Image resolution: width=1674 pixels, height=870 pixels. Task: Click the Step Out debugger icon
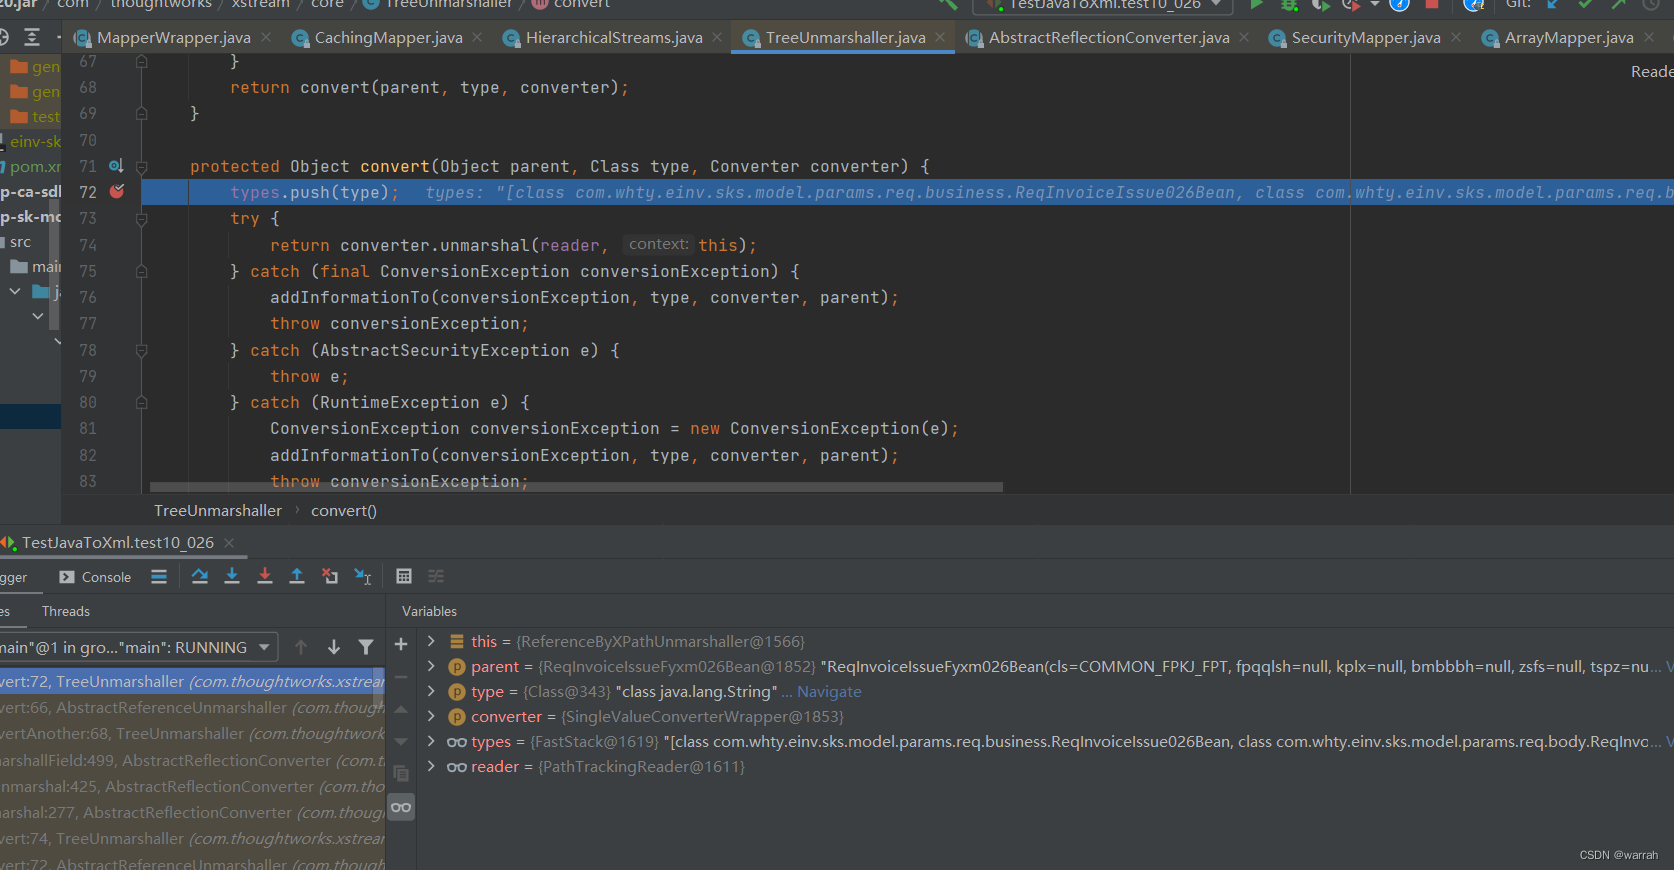tap(297, 576)
